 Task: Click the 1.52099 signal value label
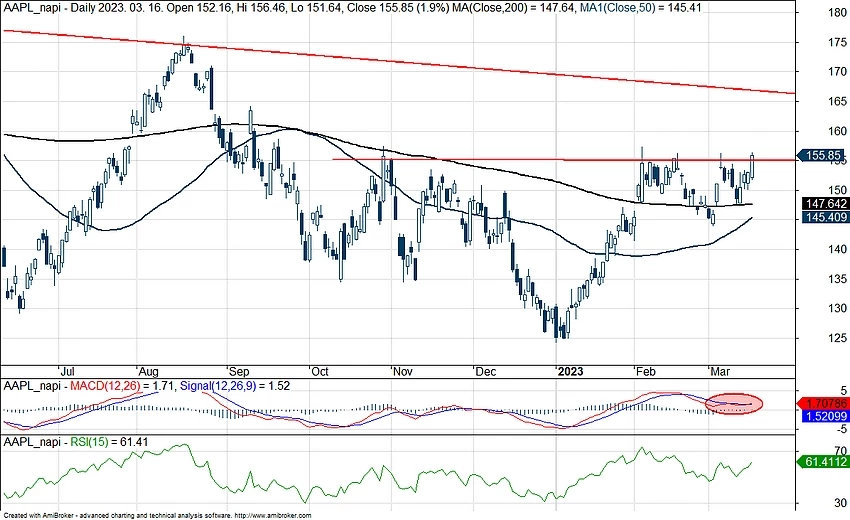point(825,416)
